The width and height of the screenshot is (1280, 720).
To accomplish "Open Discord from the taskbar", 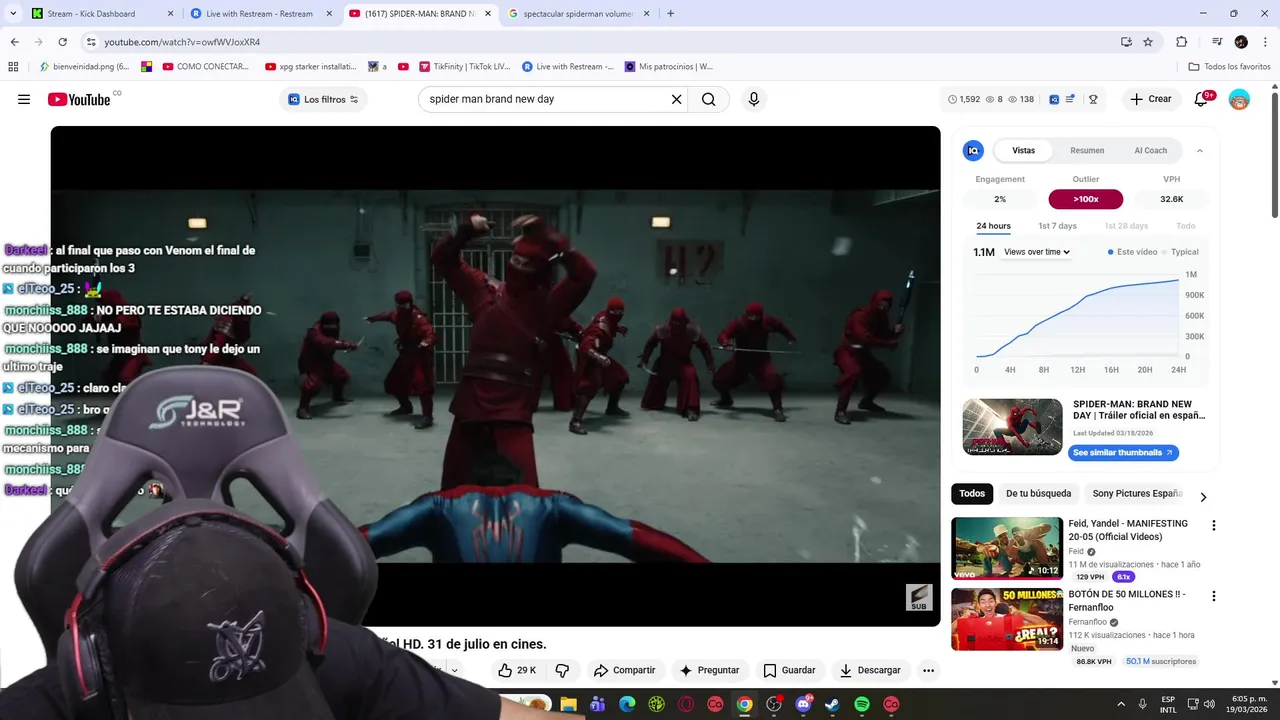I will [x=803, y=704].
